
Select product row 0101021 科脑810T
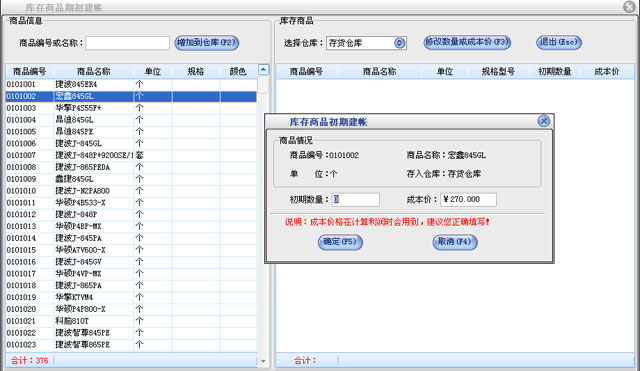coord(131,321)
